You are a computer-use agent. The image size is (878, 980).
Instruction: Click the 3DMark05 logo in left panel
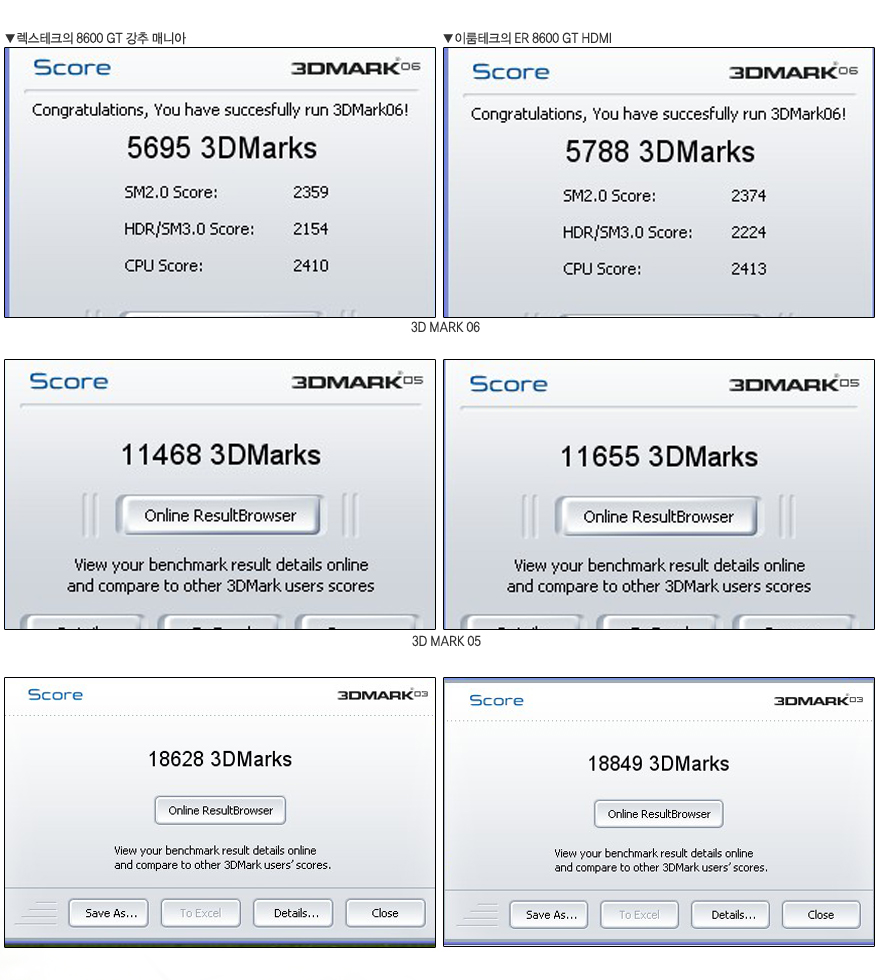(x=357, y=381)
